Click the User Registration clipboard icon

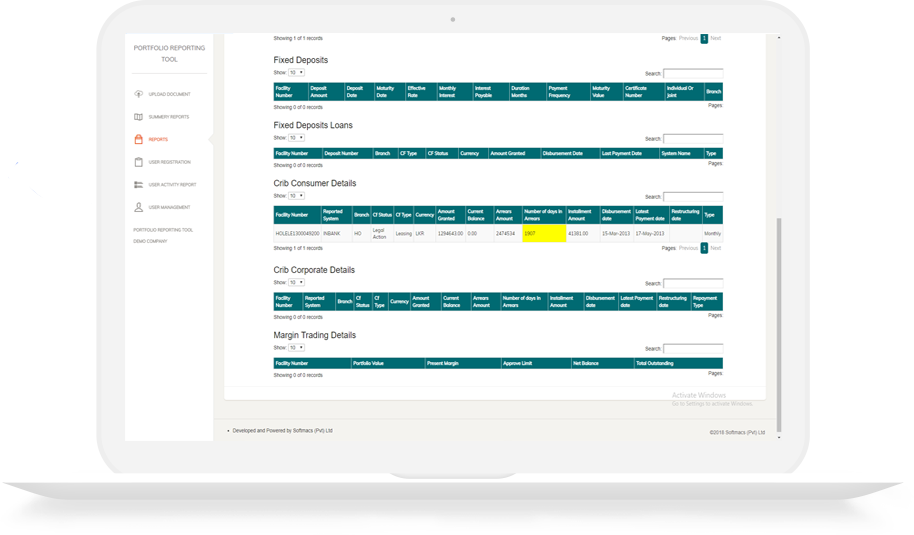138,162
